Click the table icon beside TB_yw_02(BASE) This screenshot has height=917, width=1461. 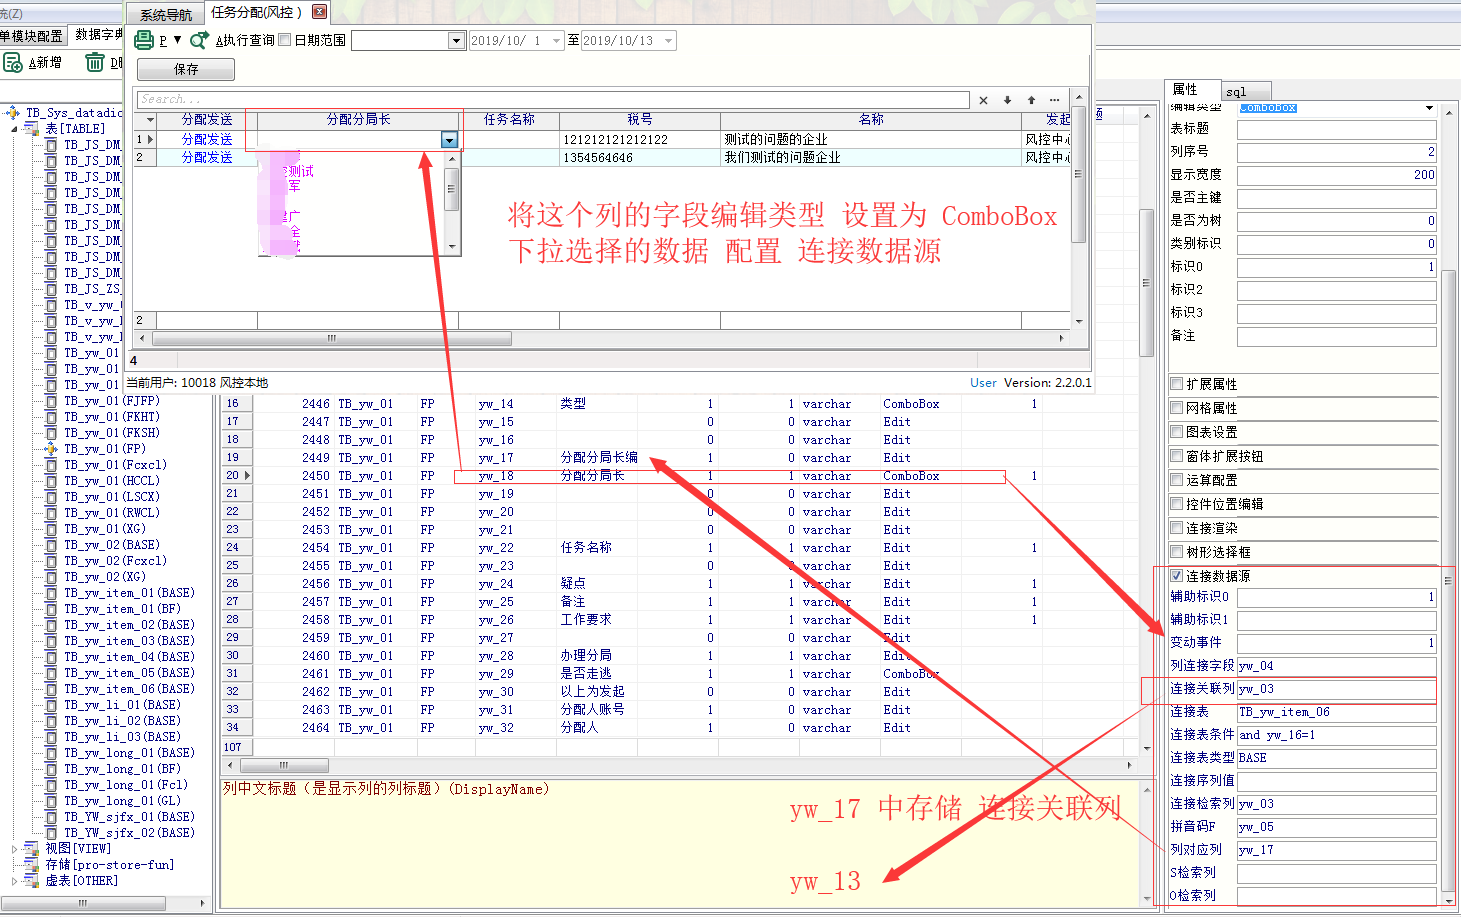click(51, 545)
